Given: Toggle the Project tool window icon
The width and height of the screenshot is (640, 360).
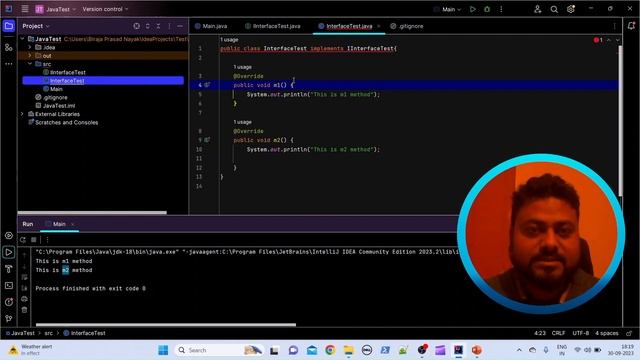Looking at the screenshot, I should click(x=9, y=26).
